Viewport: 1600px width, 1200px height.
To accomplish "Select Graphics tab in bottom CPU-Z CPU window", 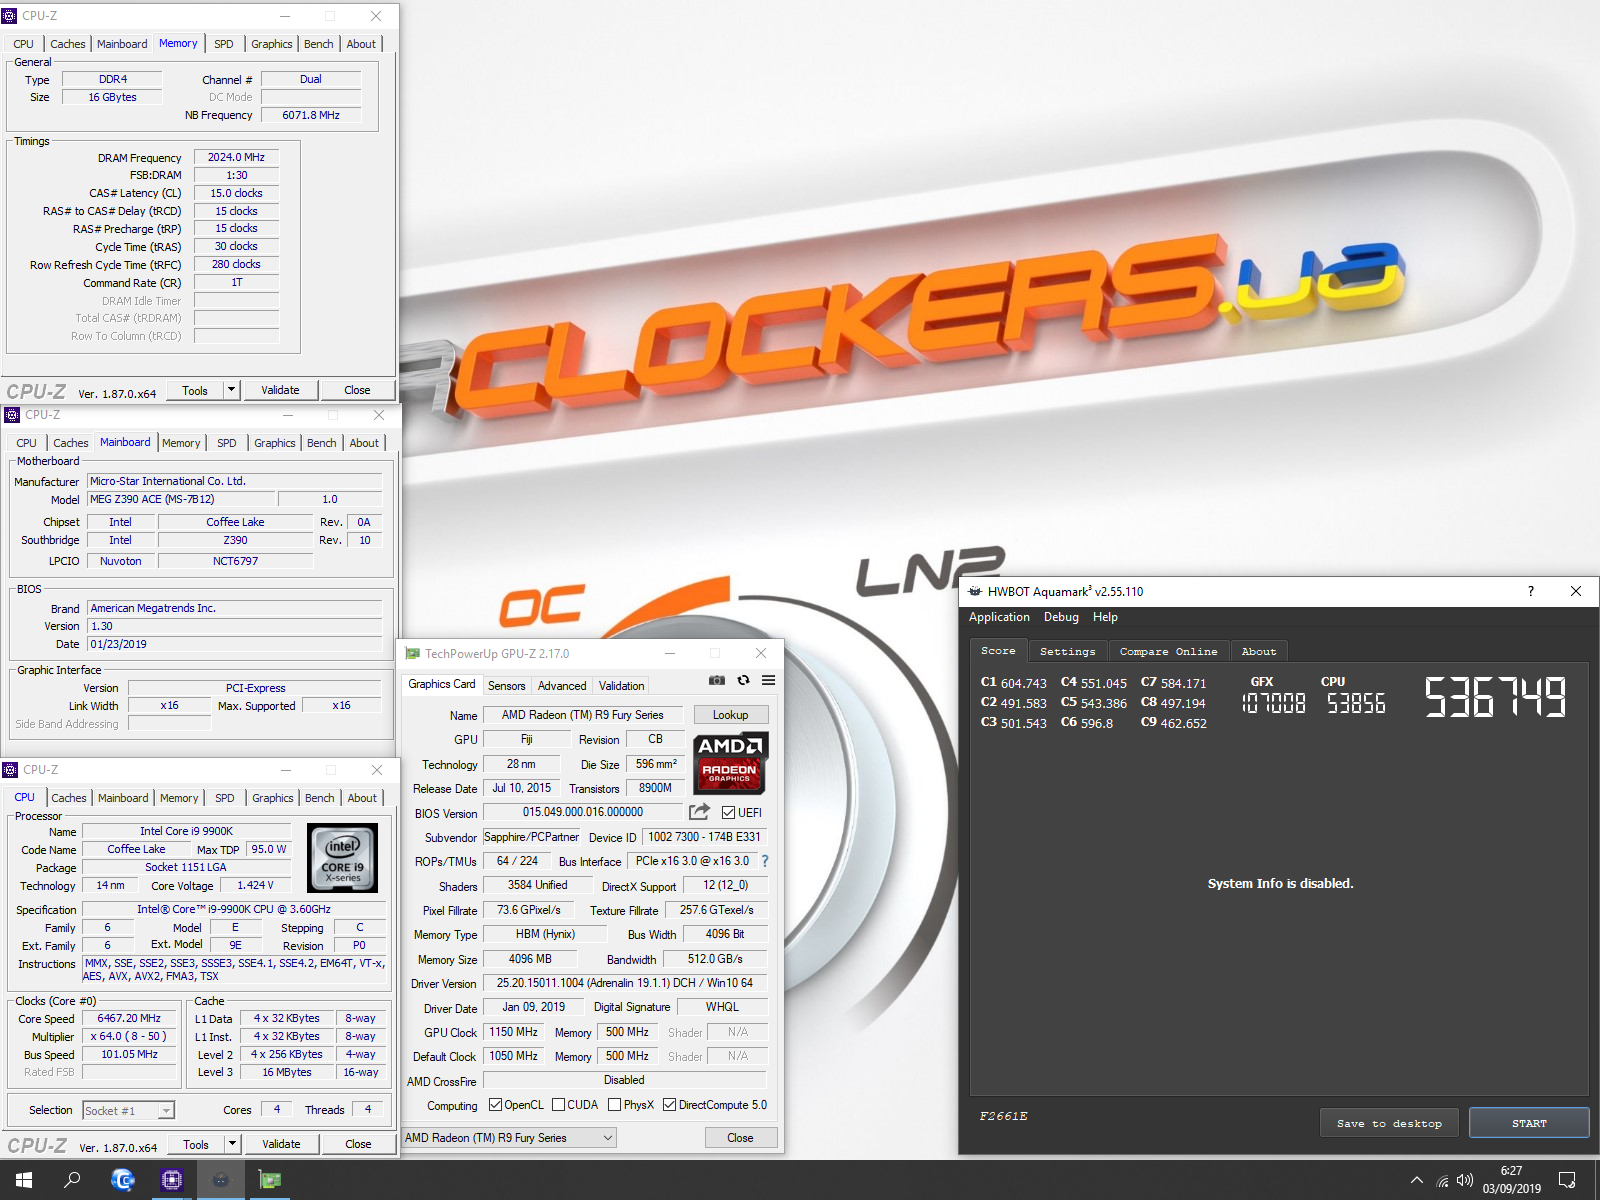I will [273, 798].
